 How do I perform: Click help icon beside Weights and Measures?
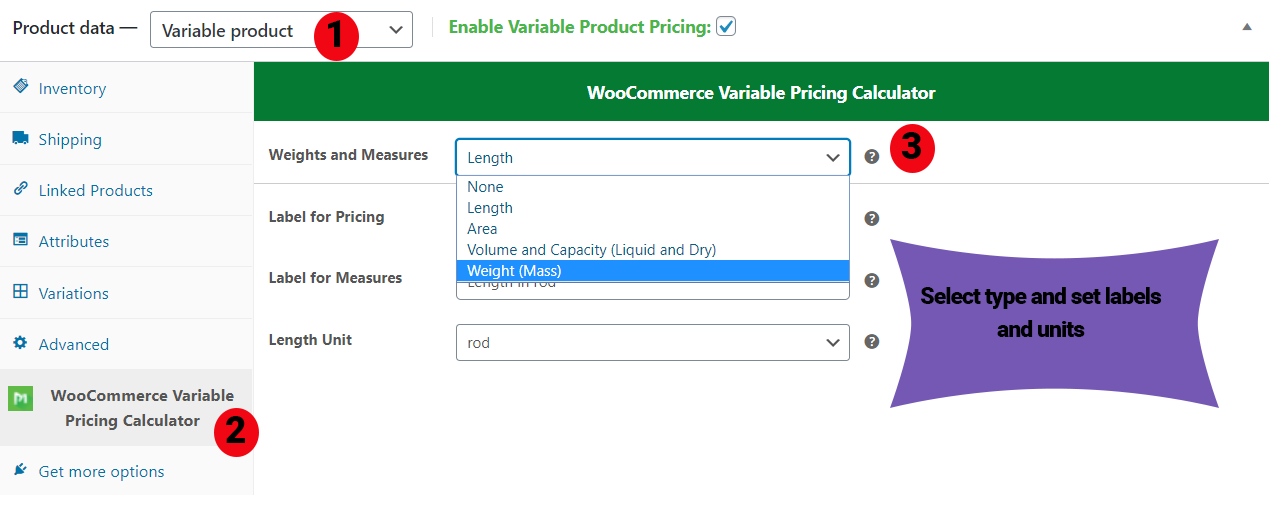pos(872,157)
